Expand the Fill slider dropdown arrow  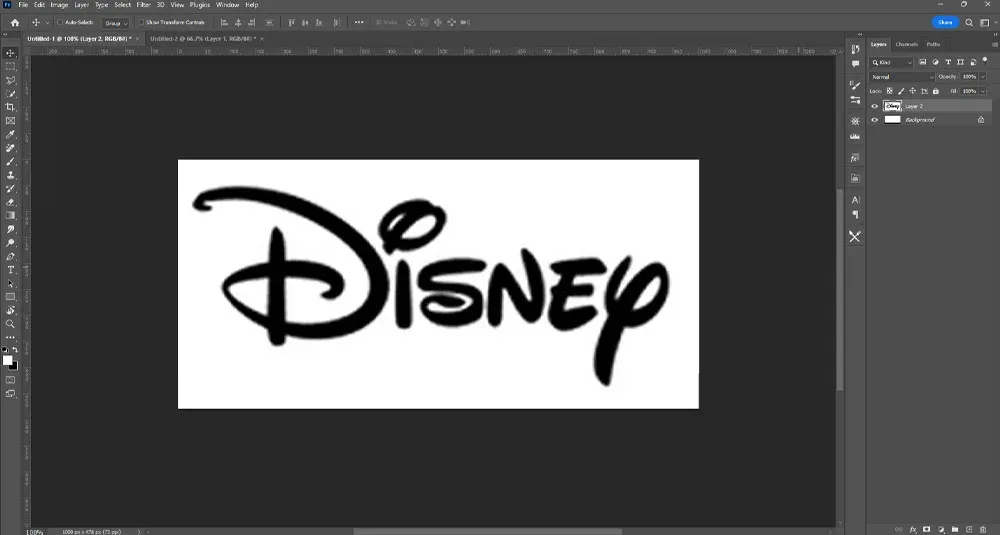(983, 91)
